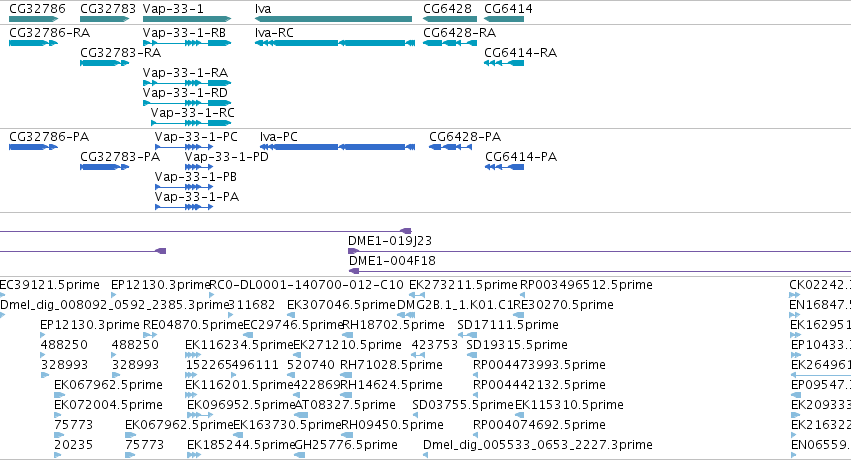Click the 20235 EST feature

pyautogui.click(x=58, y=456)
